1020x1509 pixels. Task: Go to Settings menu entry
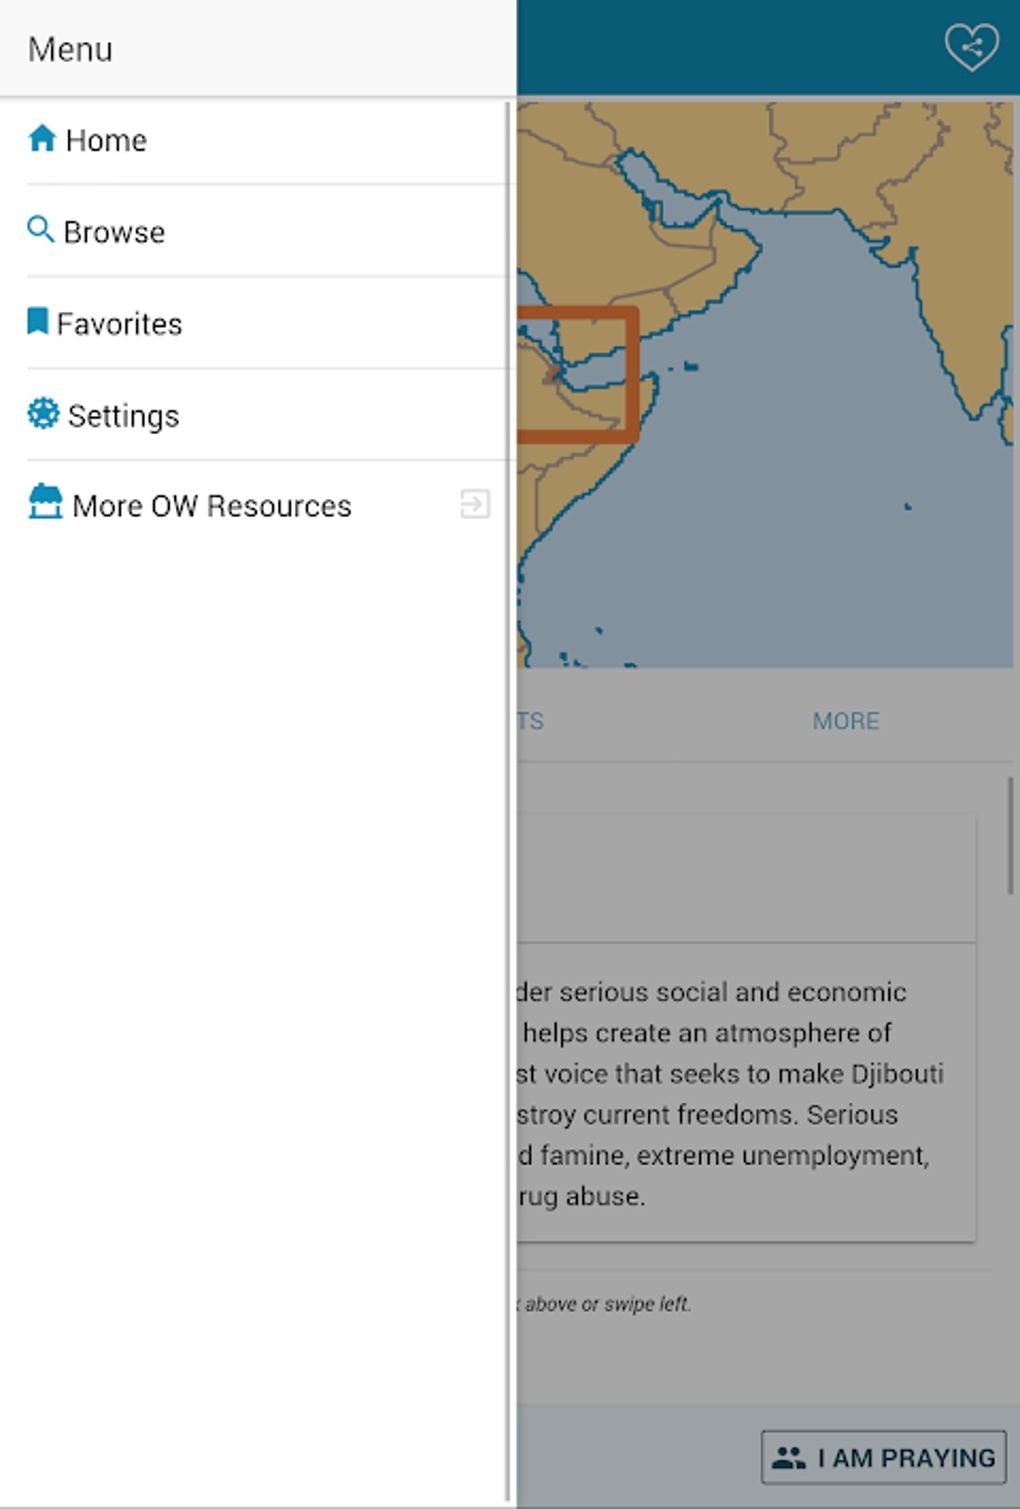click(123, 416)
